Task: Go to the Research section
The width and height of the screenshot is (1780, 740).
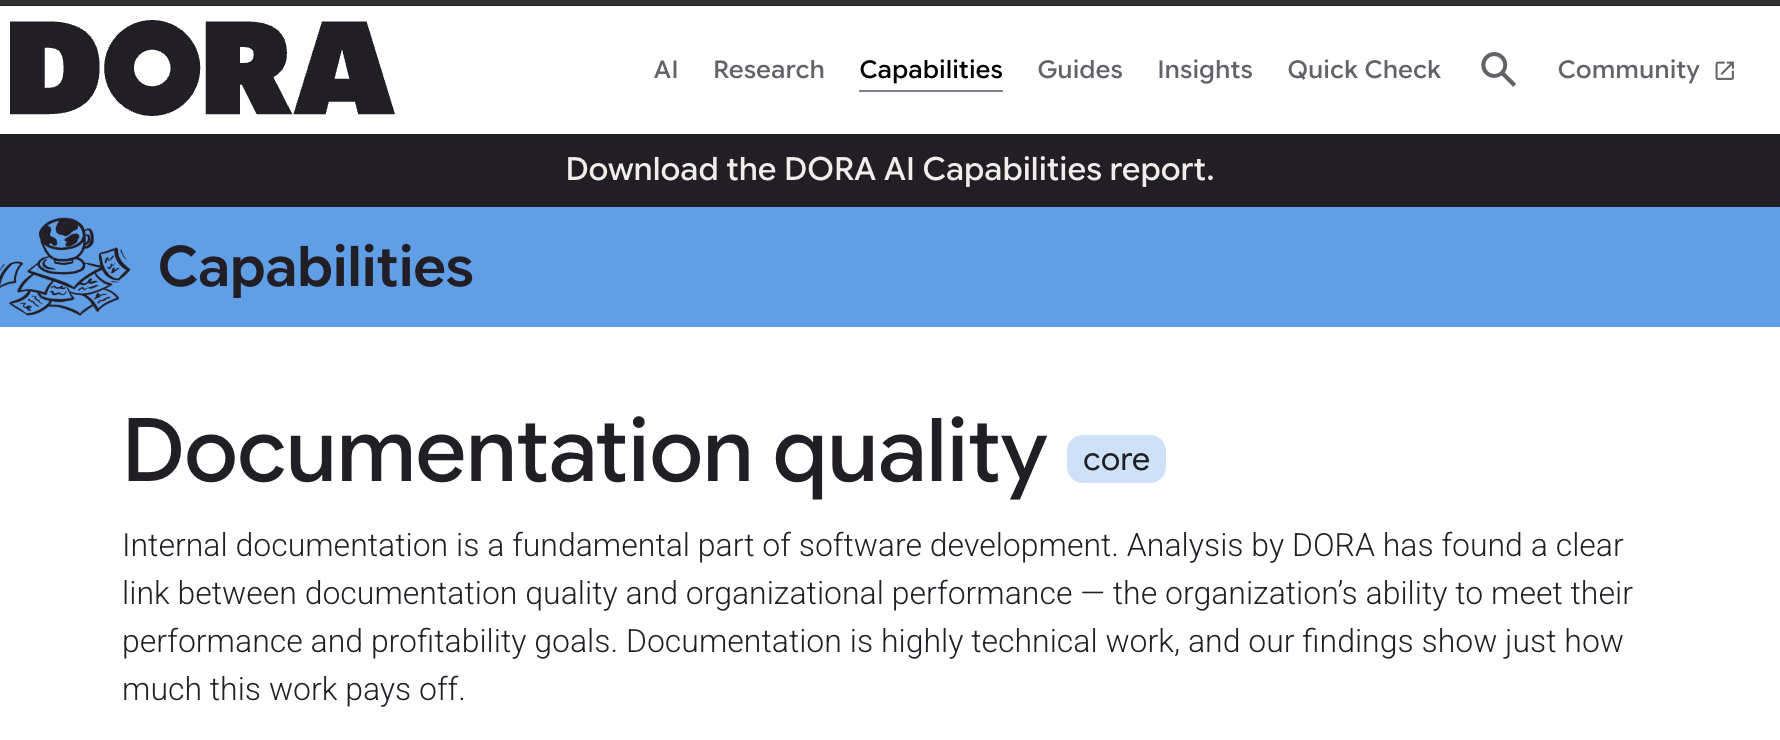Action: click(x=768, y=69)
